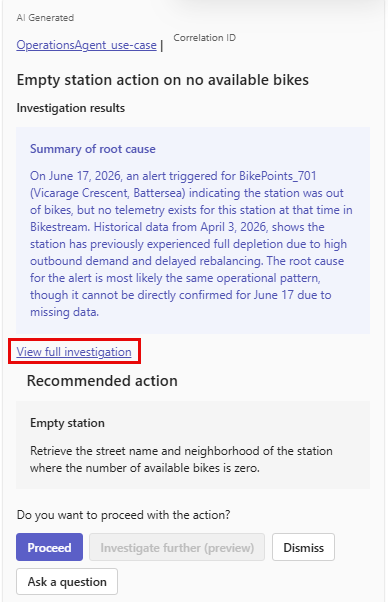Click the Proceed button
388x602 pixels.
click(x=50, y=547)
